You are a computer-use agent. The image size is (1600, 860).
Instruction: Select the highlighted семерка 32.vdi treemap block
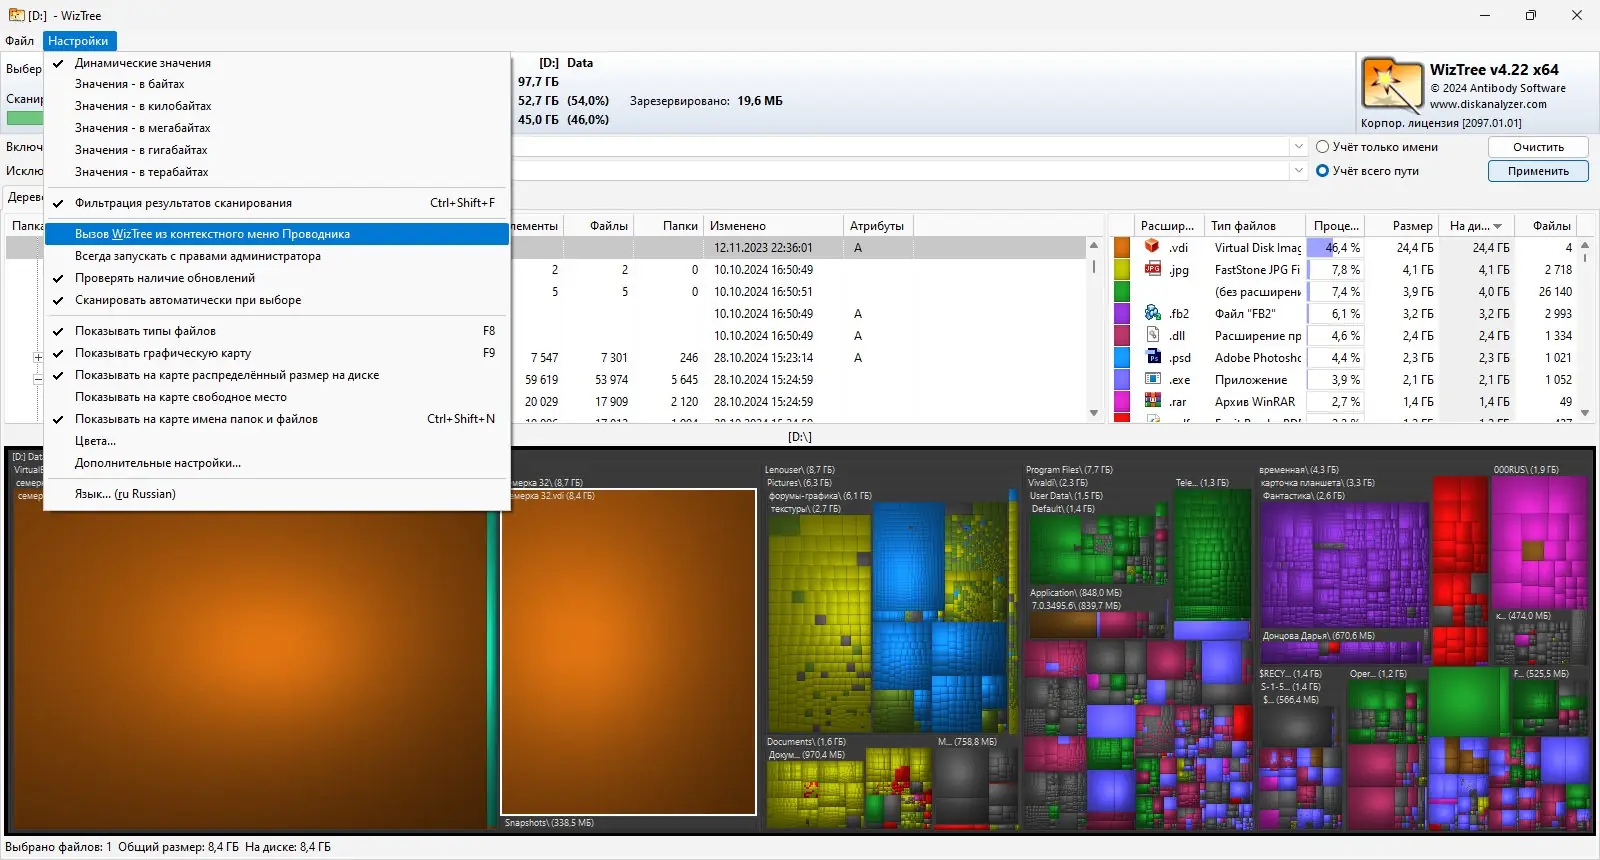[628, 651]
